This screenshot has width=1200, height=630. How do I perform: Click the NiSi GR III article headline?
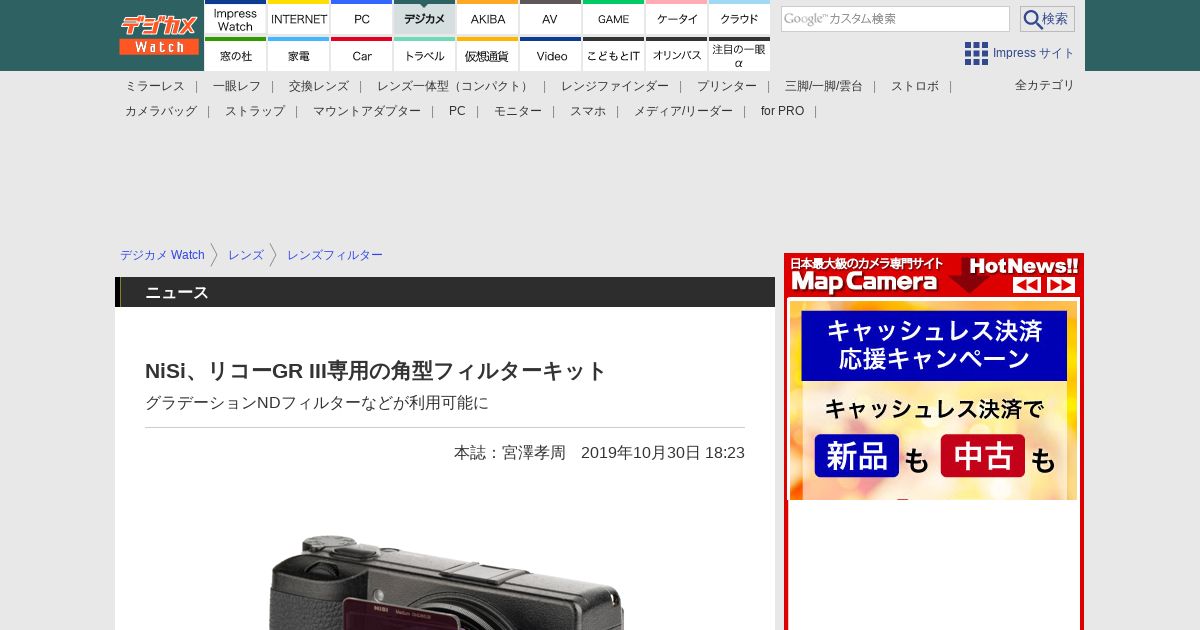[x=376, y=371]
